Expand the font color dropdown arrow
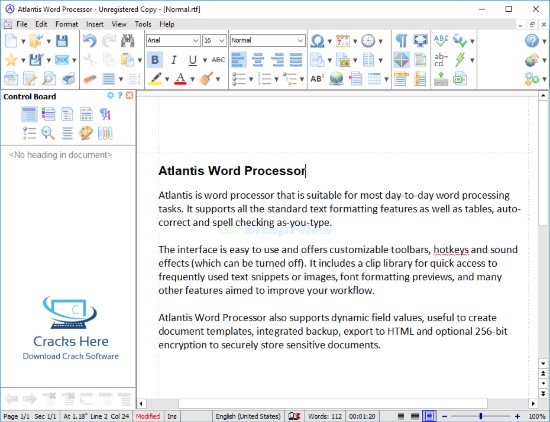 (x=192, y=79)
